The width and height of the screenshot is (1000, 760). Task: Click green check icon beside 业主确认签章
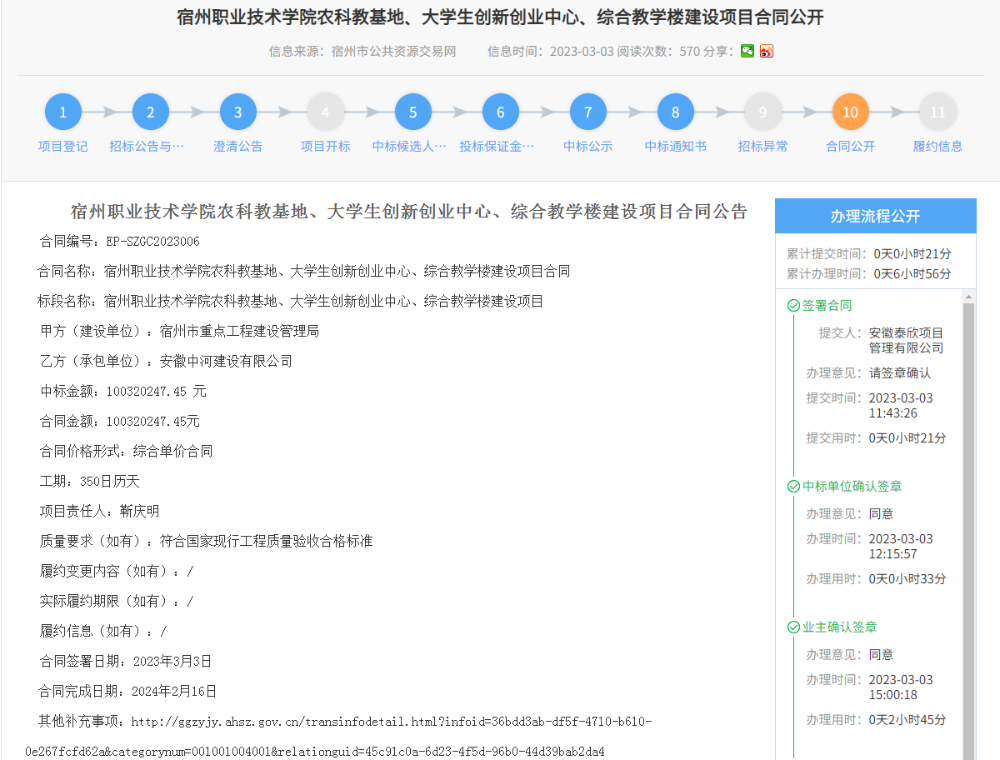pyautogui.click(x=793, y=627)
